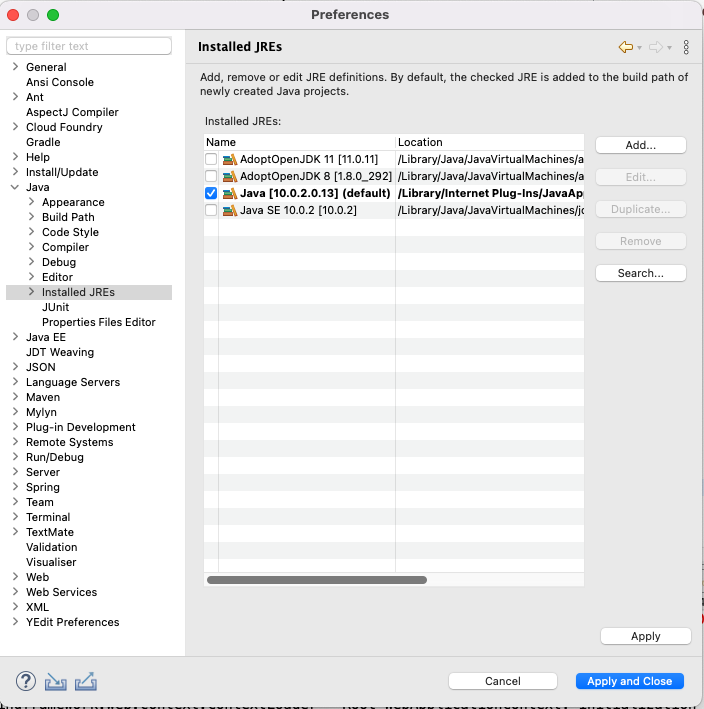Viewport: 704px width, 709px height.
Task: Click the Edit... button
Action: [641, 177]
